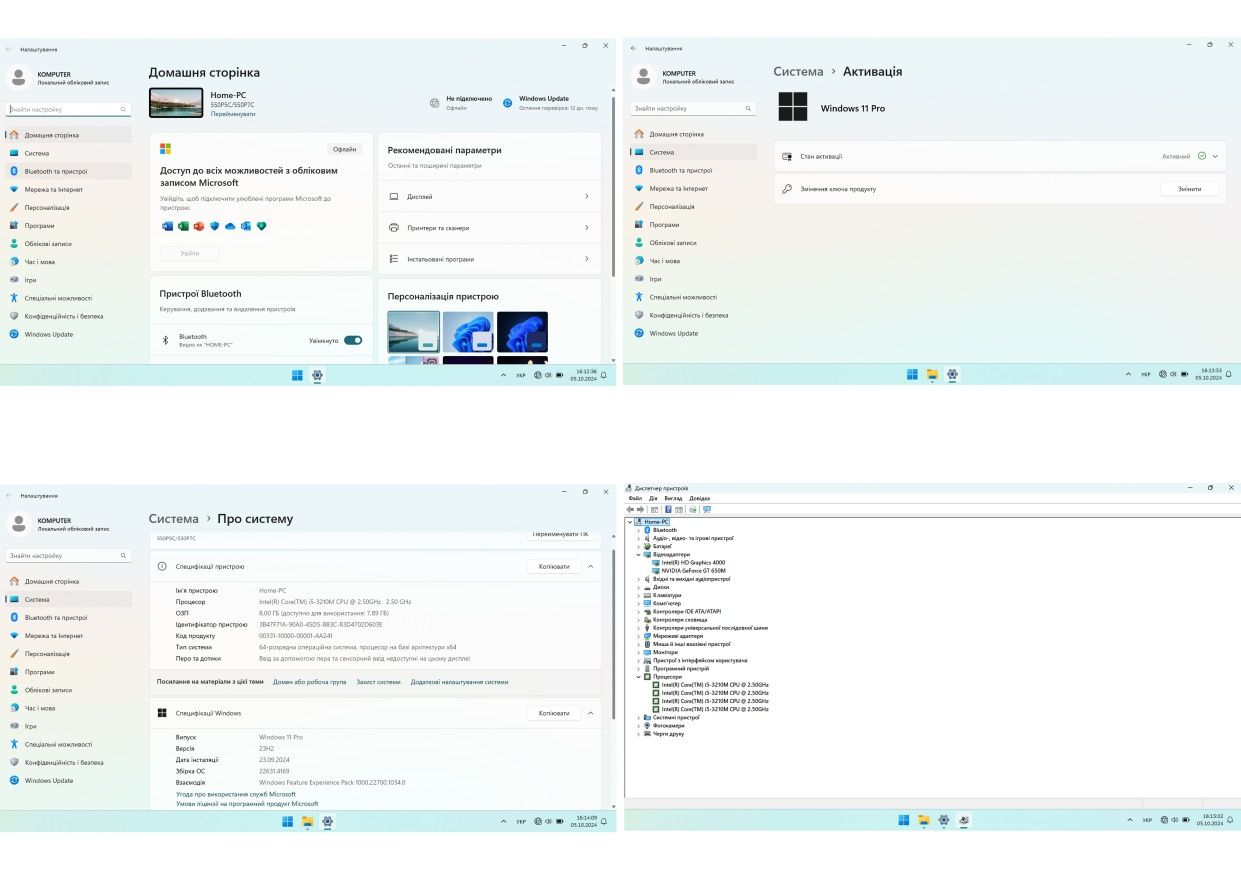Screen dimensions: 1241x877
Task: Collapse the Відеоадаптери tree node
Action: point(638,554)
